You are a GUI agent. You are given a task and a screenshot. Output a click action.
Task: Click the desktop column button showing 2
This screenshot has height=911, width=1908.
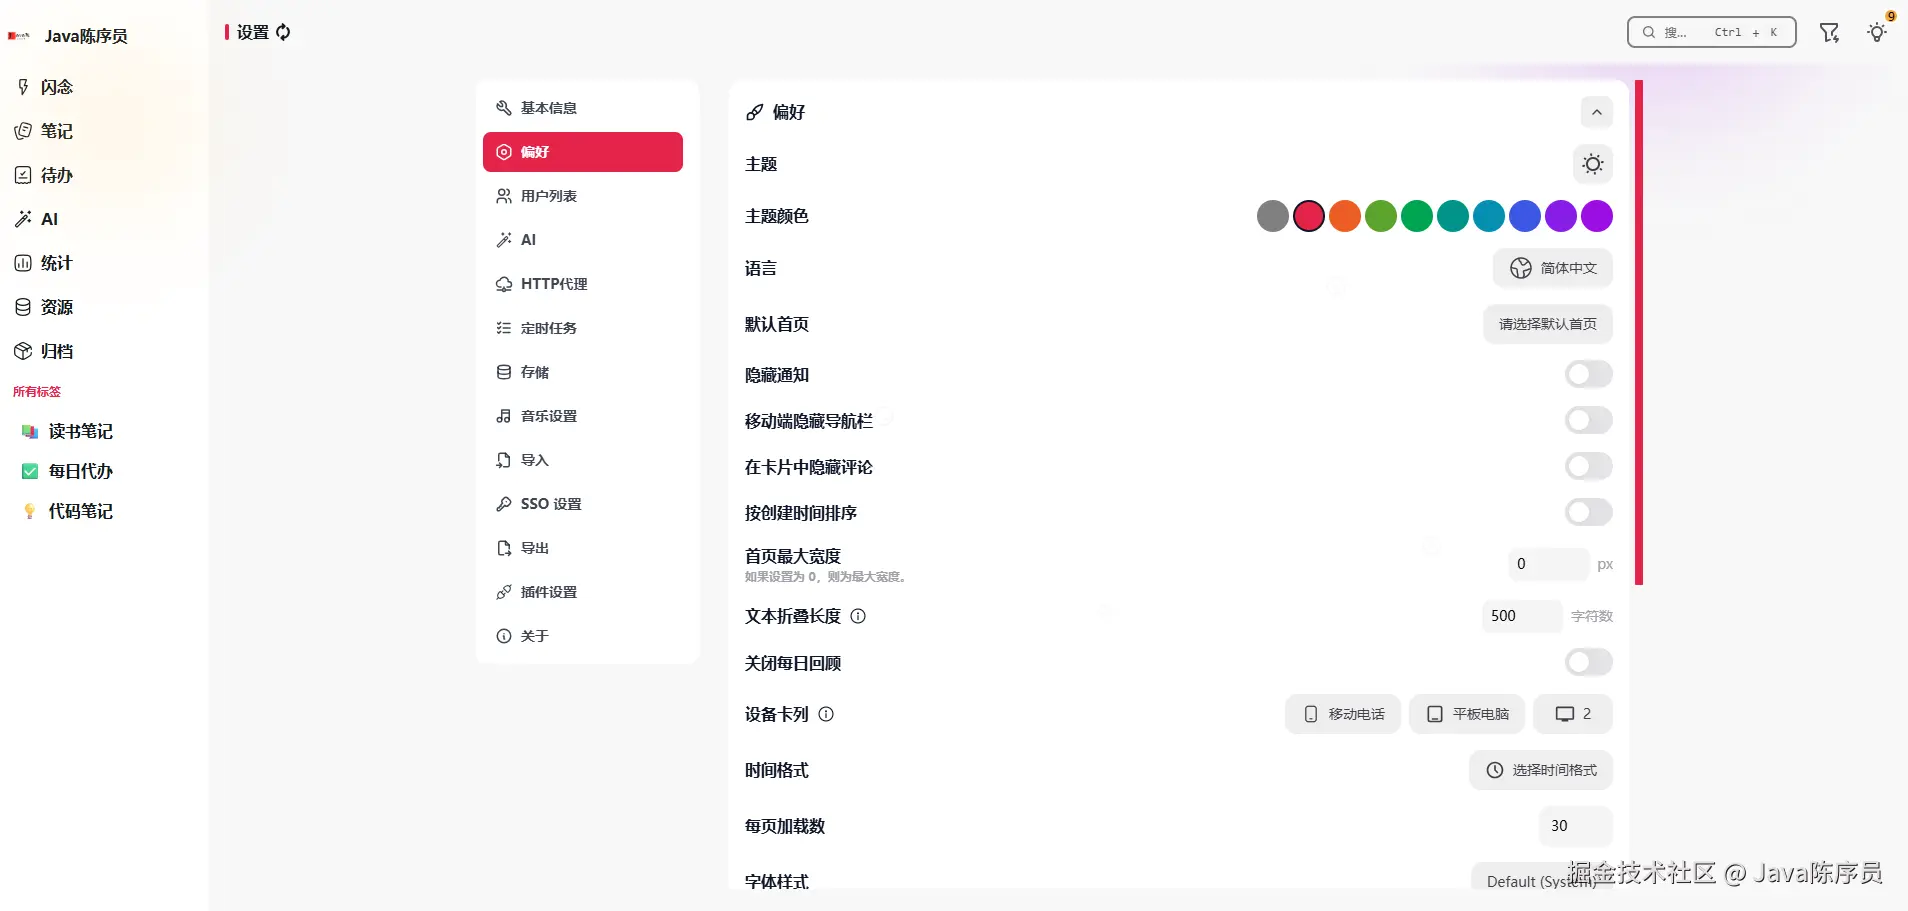pyautogui.click(x=1573, y=714)
